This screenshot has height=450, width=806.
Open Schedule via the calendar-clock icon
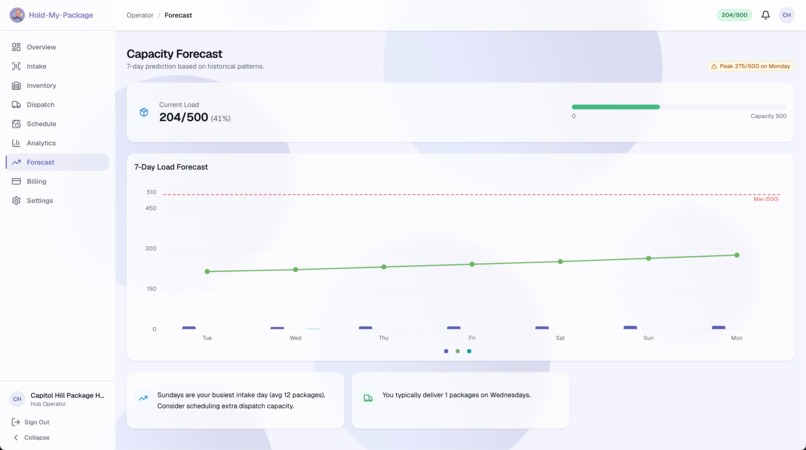pyautogui.click(x=16, y=124)
